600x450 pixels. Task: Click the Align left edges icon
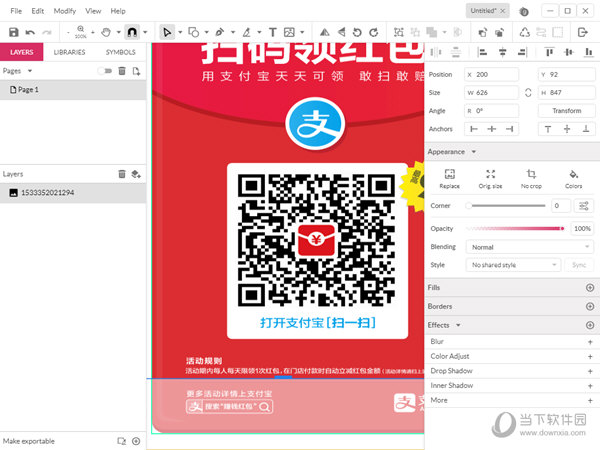click(x=483, y=52)
